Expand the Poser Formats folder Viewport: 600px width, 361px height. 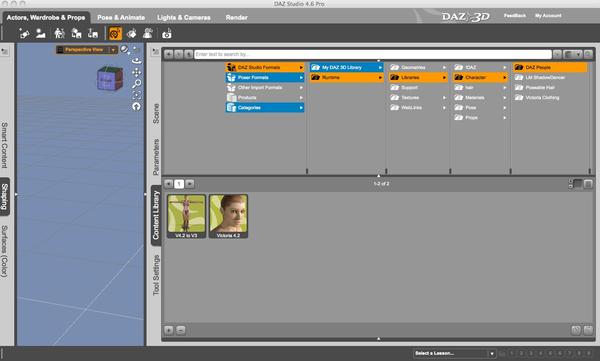coord(265,77)
